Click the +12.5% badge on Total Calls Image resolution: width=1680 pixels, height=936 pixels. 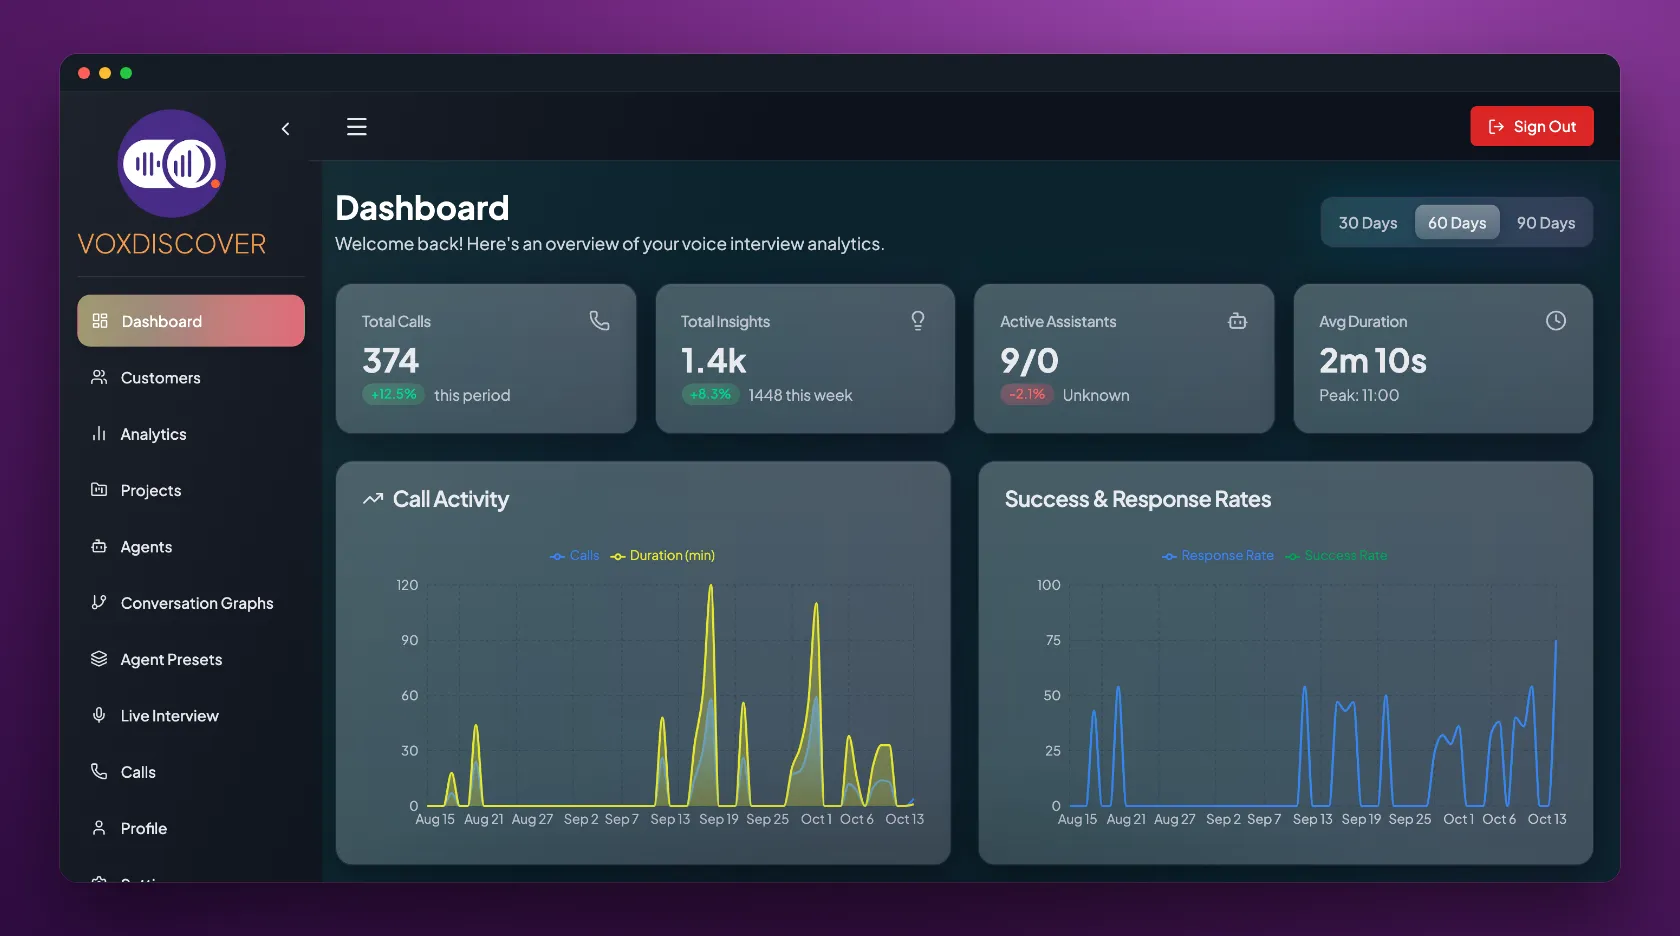[x=394, y=395]
